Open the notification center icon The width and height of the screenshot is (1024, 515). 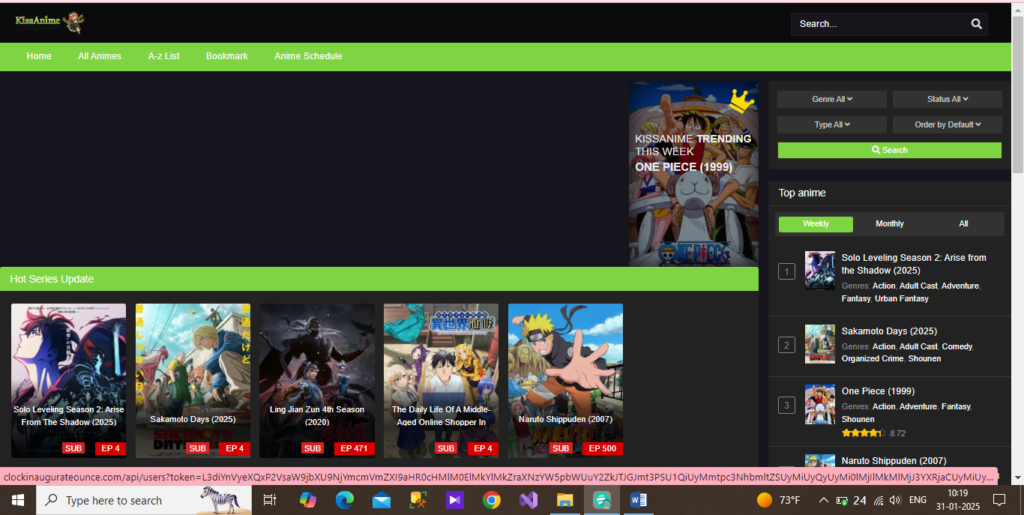pos(999,500)
